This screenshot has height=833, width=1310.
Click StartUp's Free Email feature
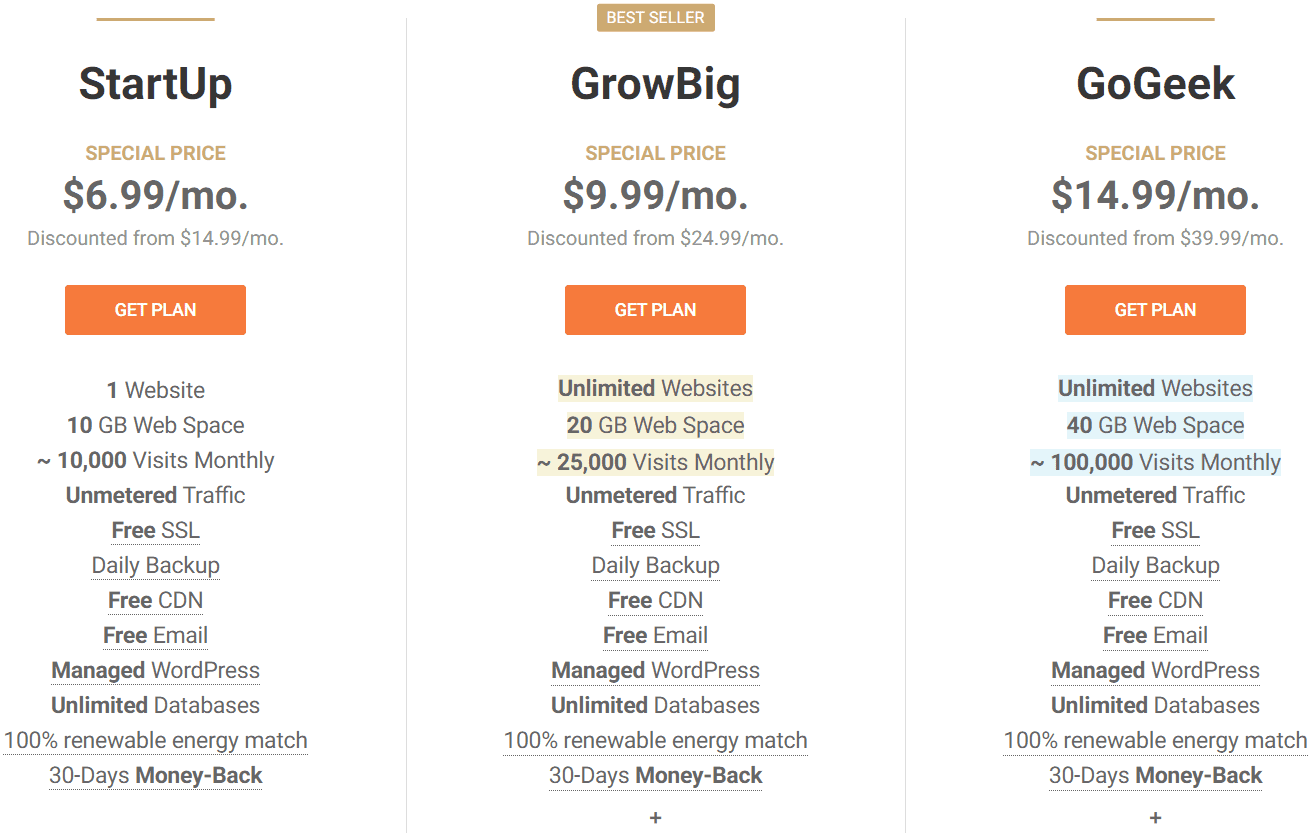coord(155,635)
